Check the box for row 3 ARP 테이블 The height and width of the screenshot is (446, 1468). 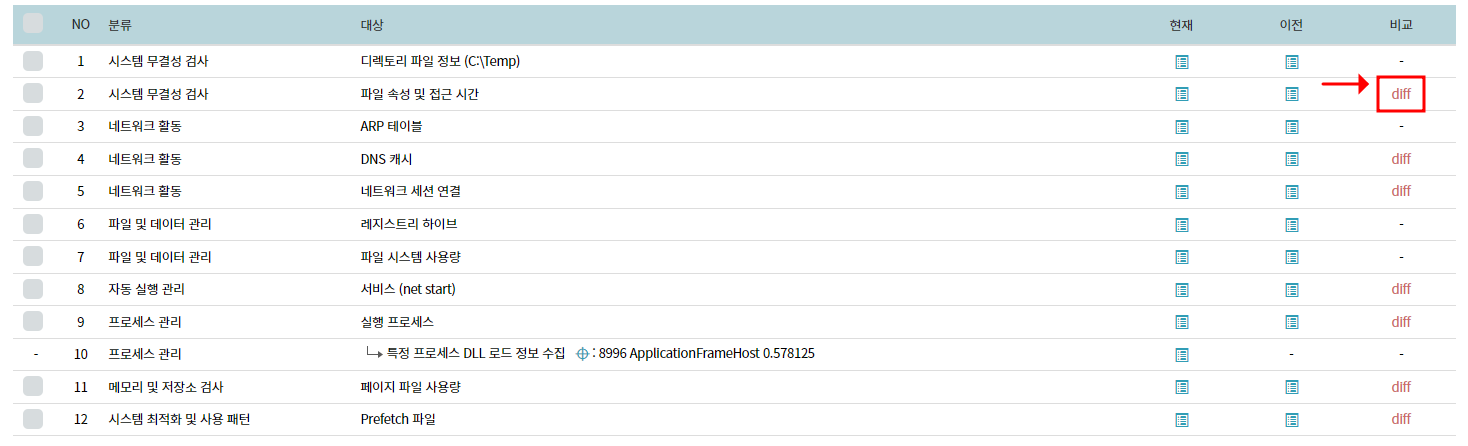[x=33, y=127]
